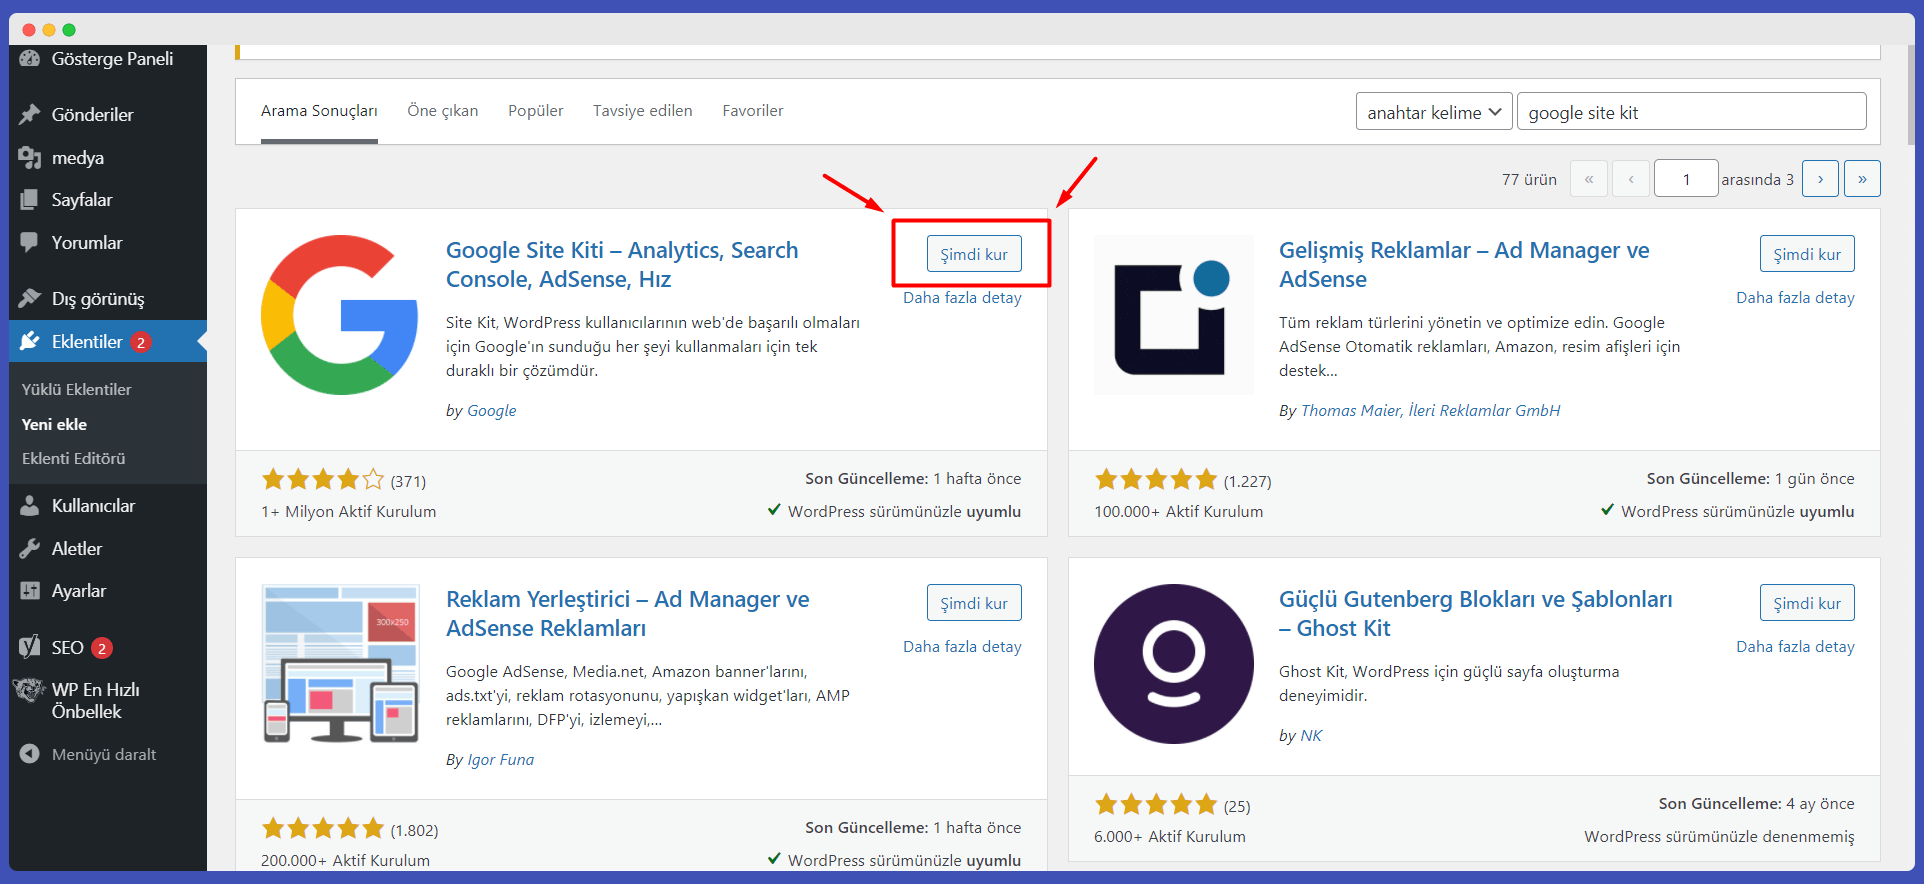Screen dimensions: 1924x884
Task: Install Gelişmiş Reklamlar with Şimdi kur
Action: click(1807, 254)
